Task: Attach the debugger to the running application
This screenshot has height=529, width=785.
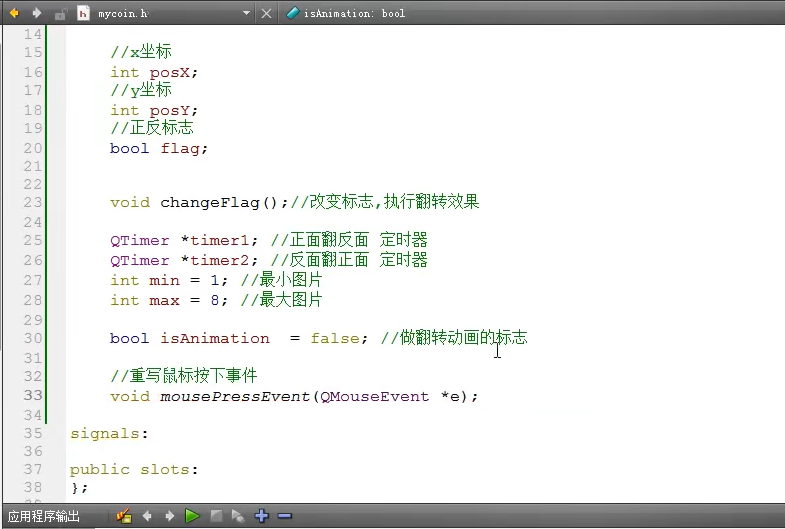Action: (238, 516)
